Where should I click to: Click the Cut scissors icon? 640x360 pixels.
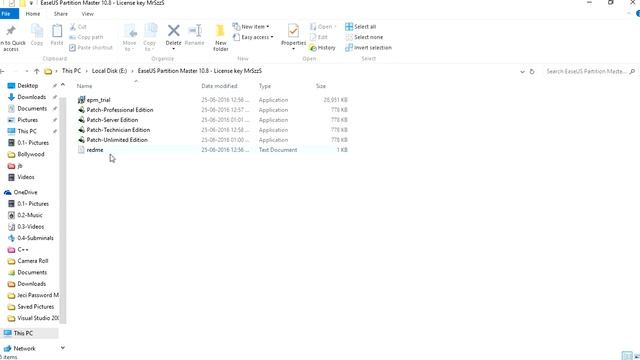coord(73,27)
